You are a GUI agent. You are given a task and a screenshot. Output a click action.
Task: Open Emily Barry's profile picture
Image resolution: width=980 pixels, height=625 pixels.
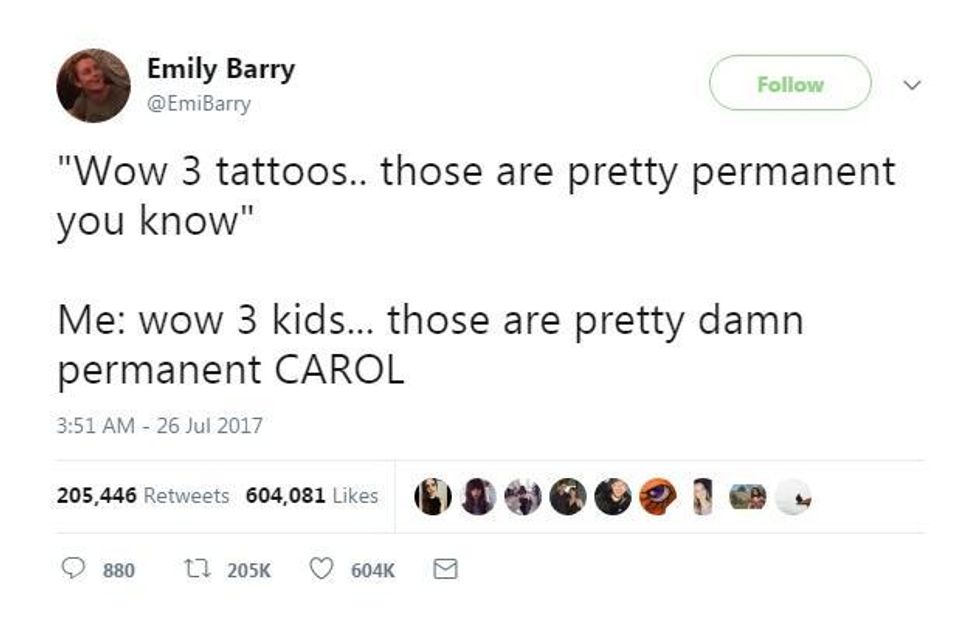coord(93,86)
